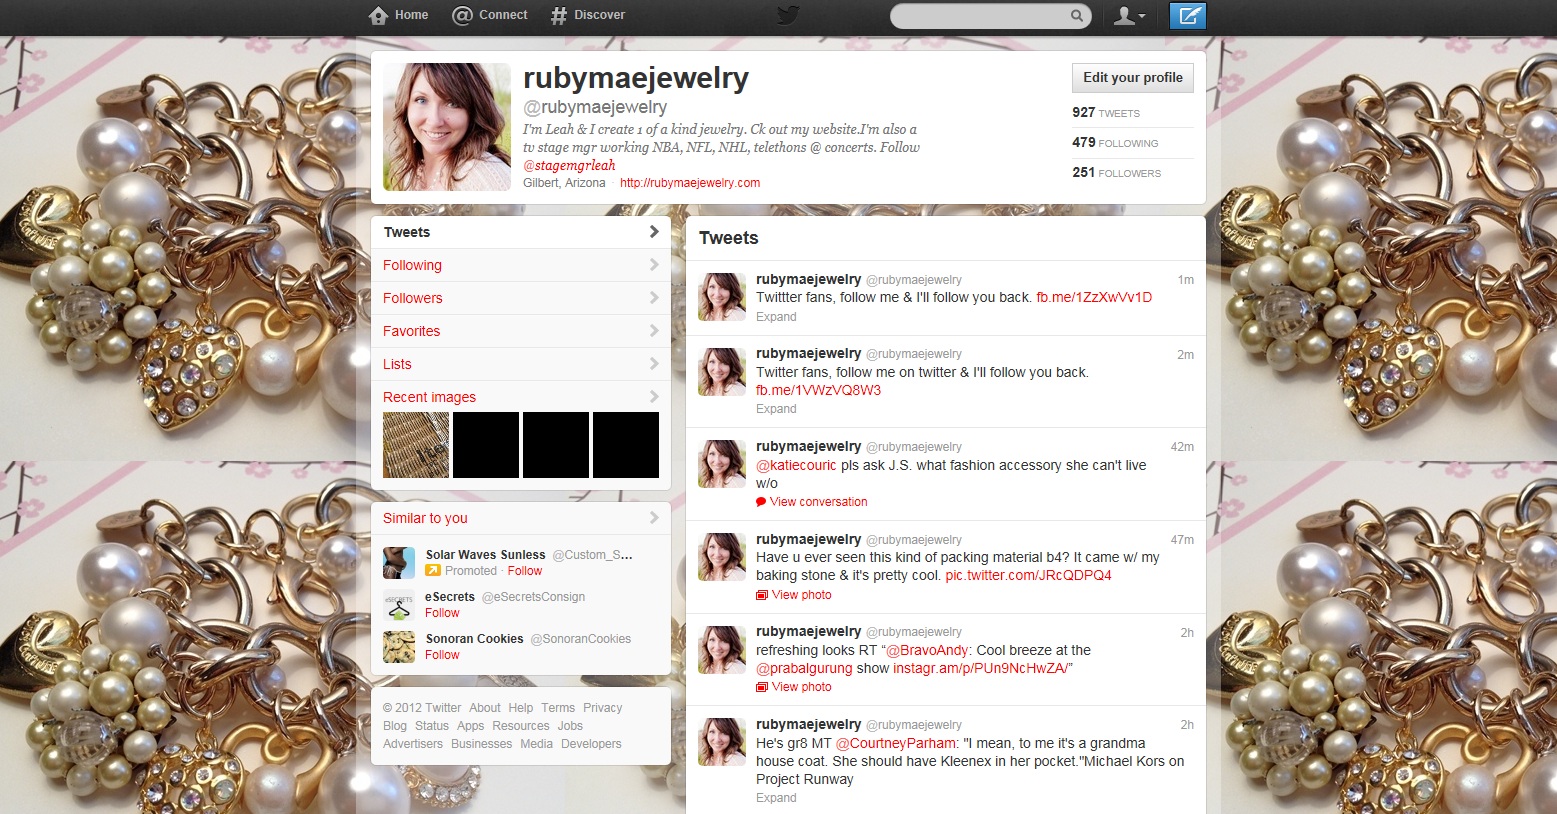1557x814 pixels.
Task: Expand the tweet posted 2m ago
Action: coord(776,409)
